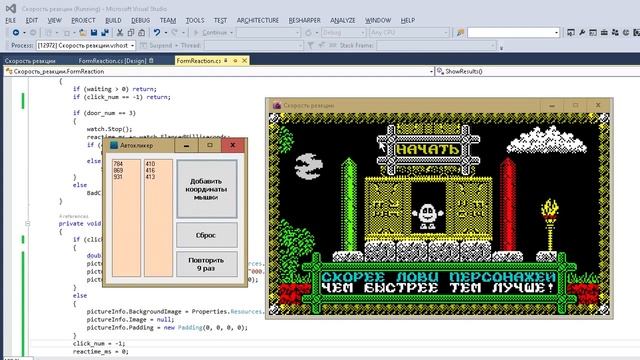
Task: Open the PROJECT menu
Action: [x=83, y=20]
